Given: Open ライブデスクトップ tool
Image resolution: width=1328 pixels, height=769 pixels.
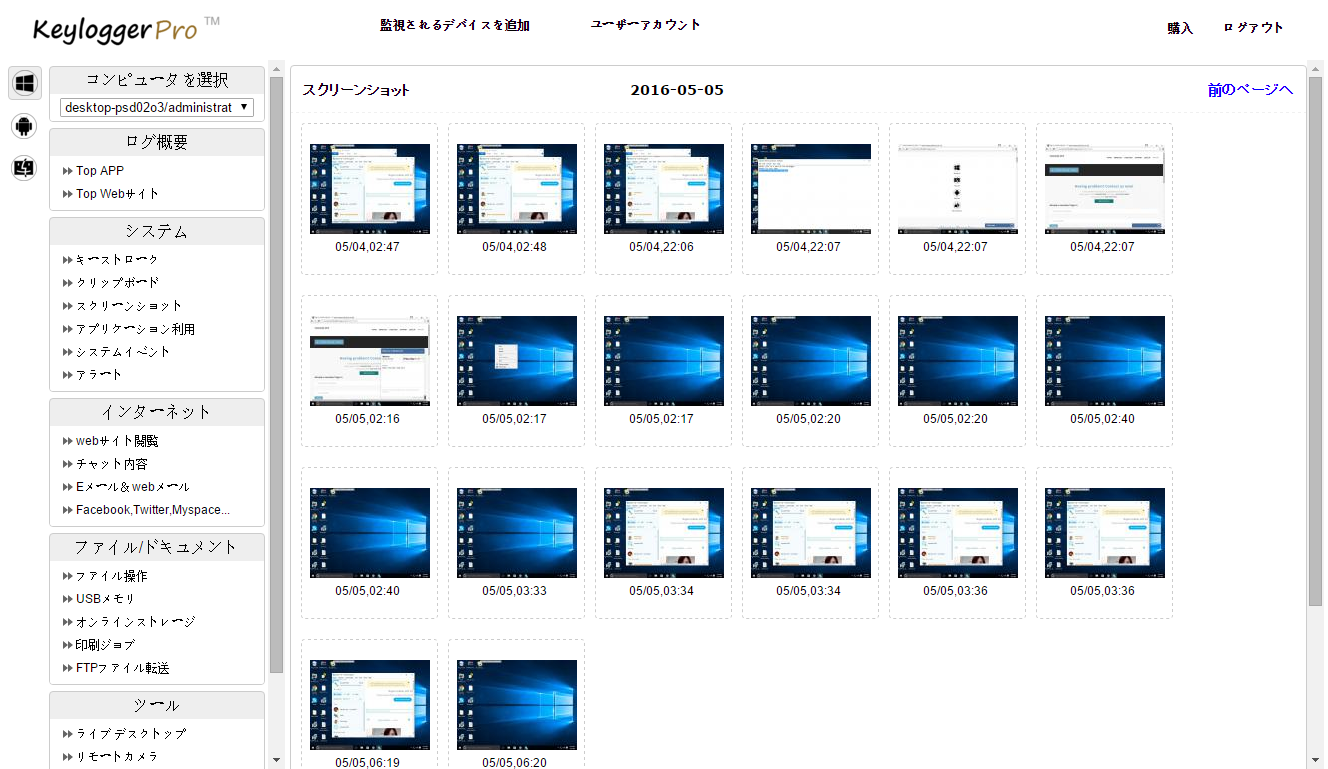Looking at the screenshot, I should [130, 734].
